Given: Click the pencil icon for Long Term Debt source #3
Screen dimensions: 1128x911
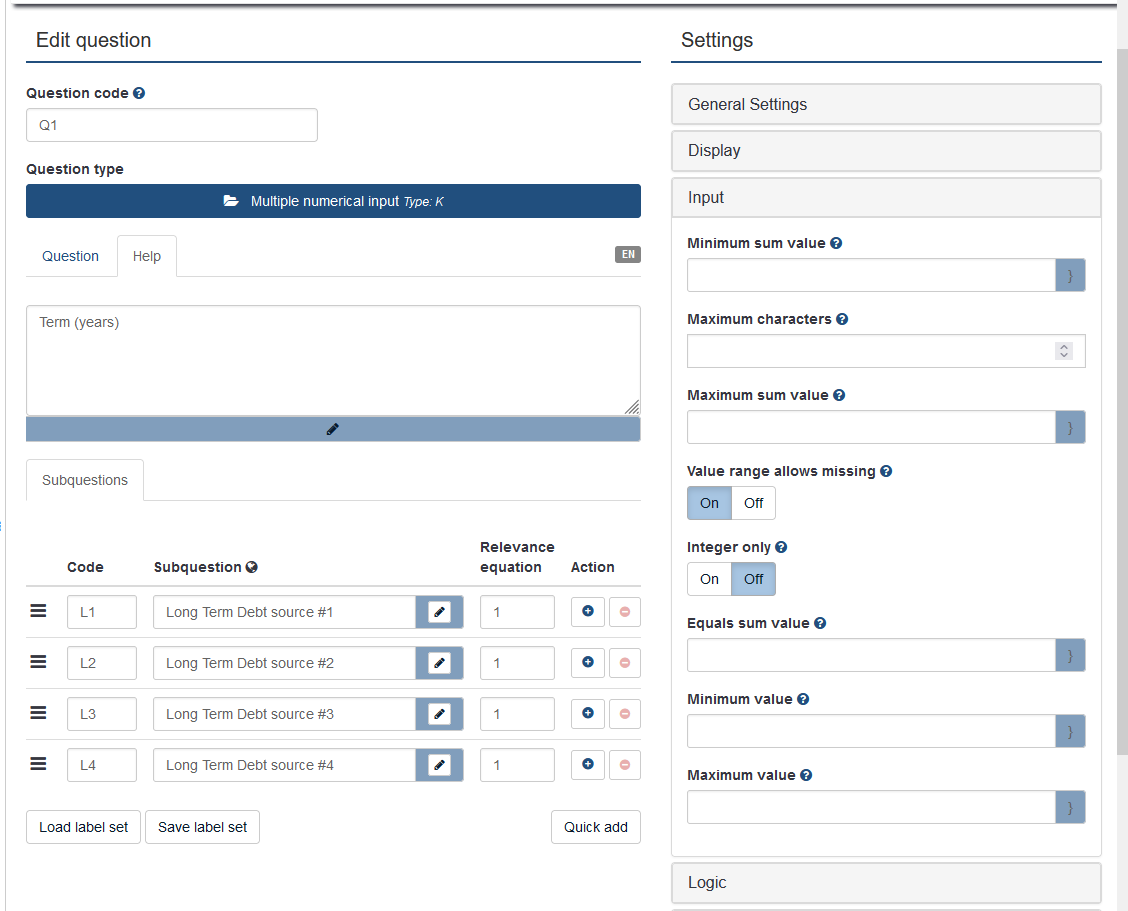Looking at the screenshot, I should 439,714.
